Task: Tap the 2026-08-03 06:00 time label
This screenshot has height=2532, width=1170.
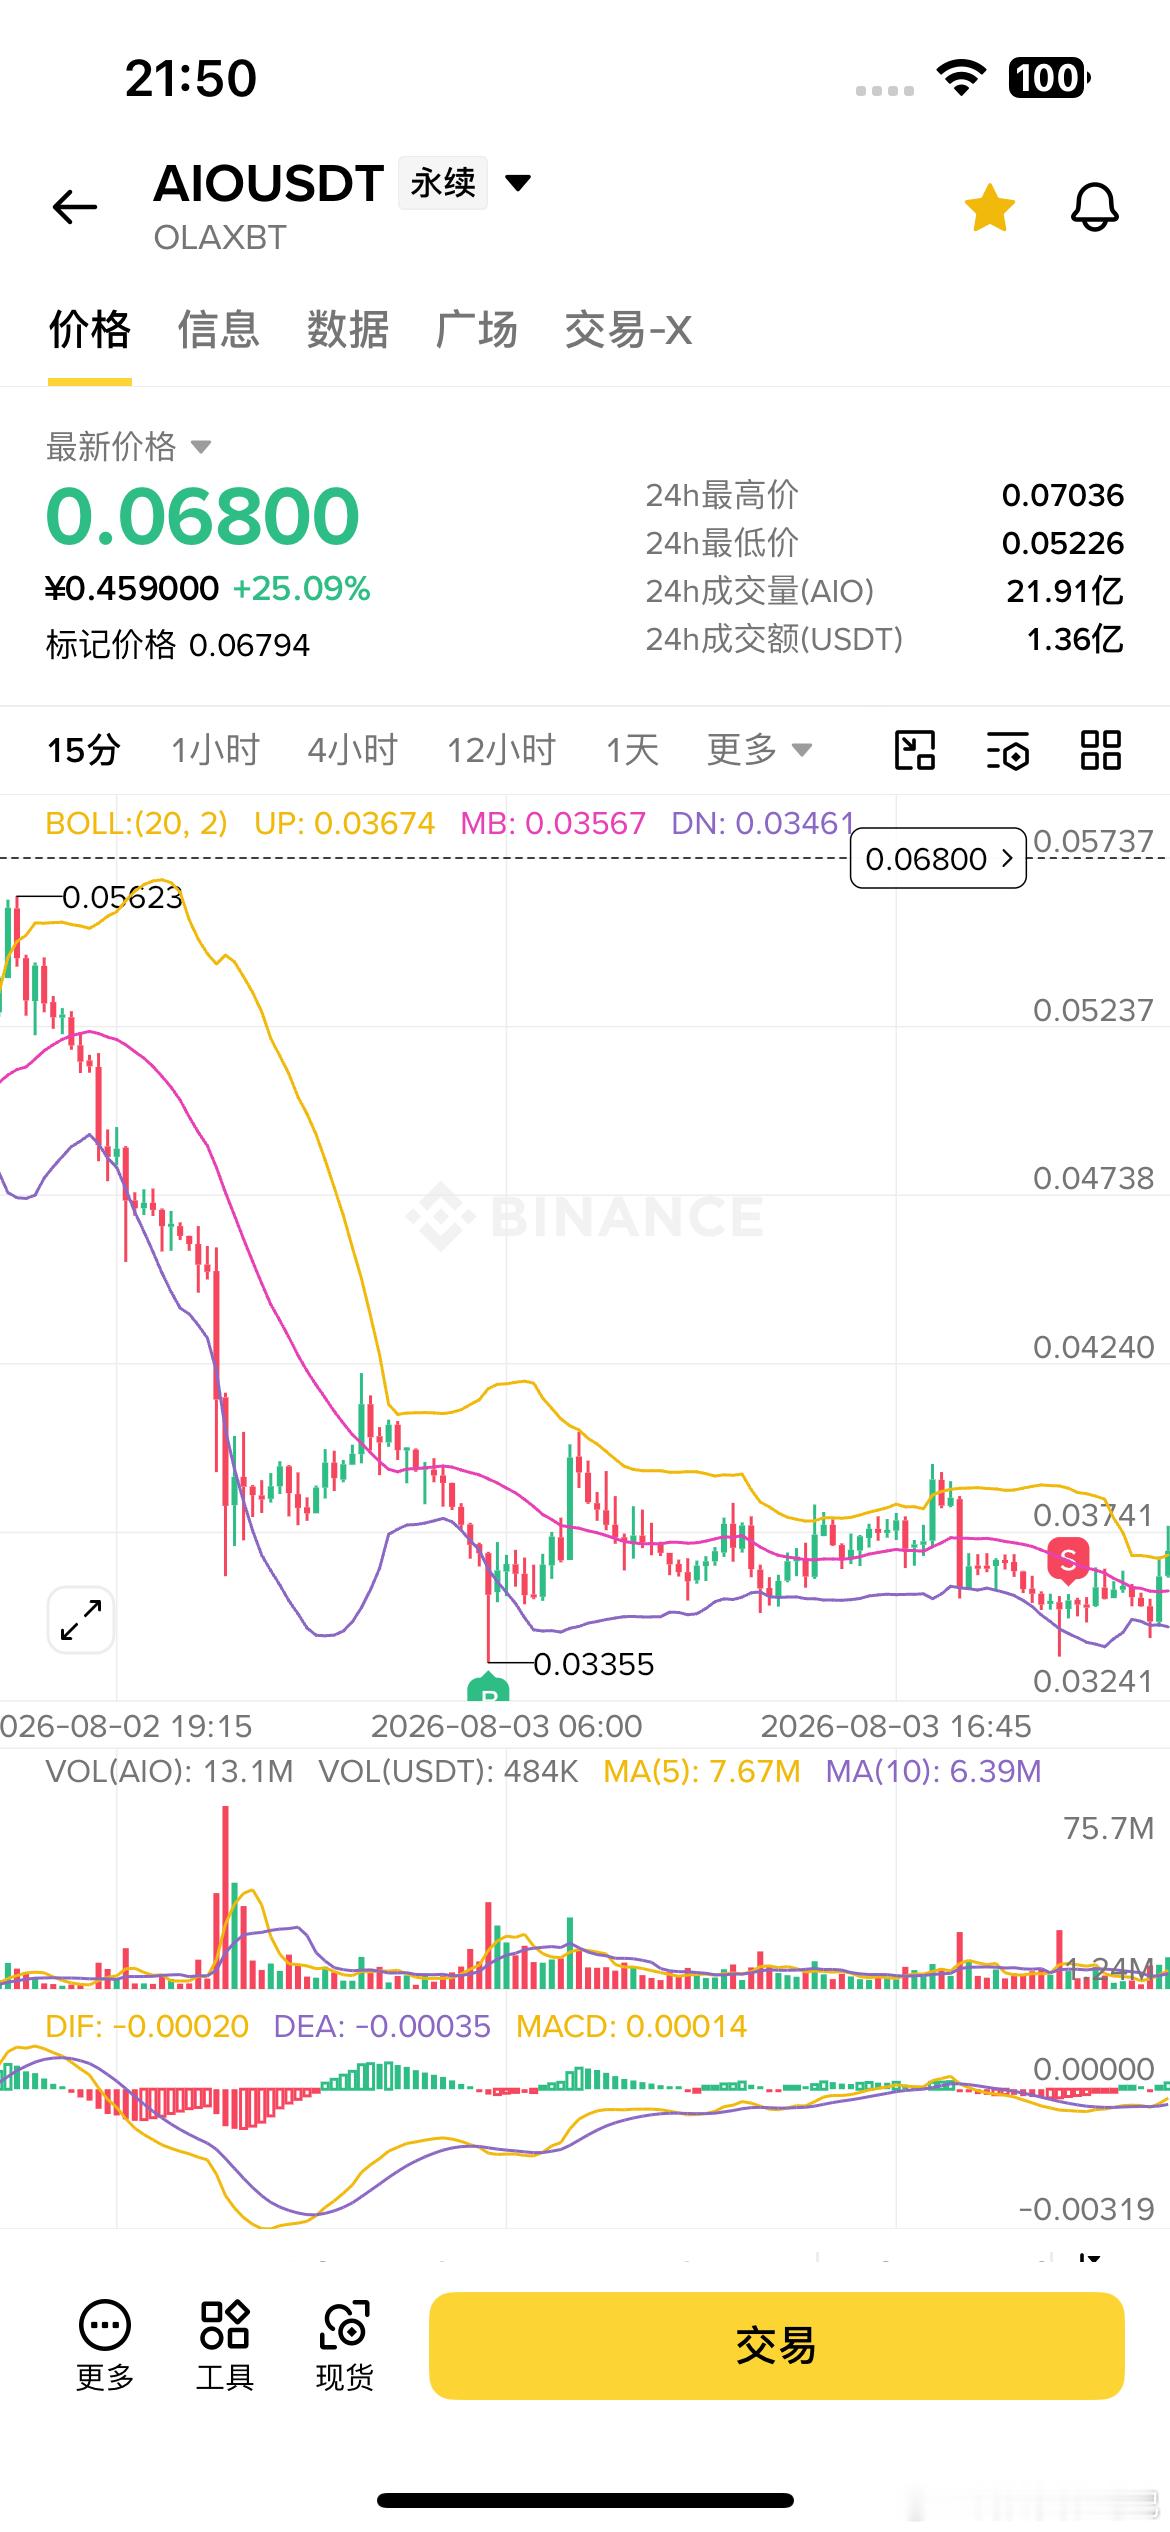Action: [507, 1726]
